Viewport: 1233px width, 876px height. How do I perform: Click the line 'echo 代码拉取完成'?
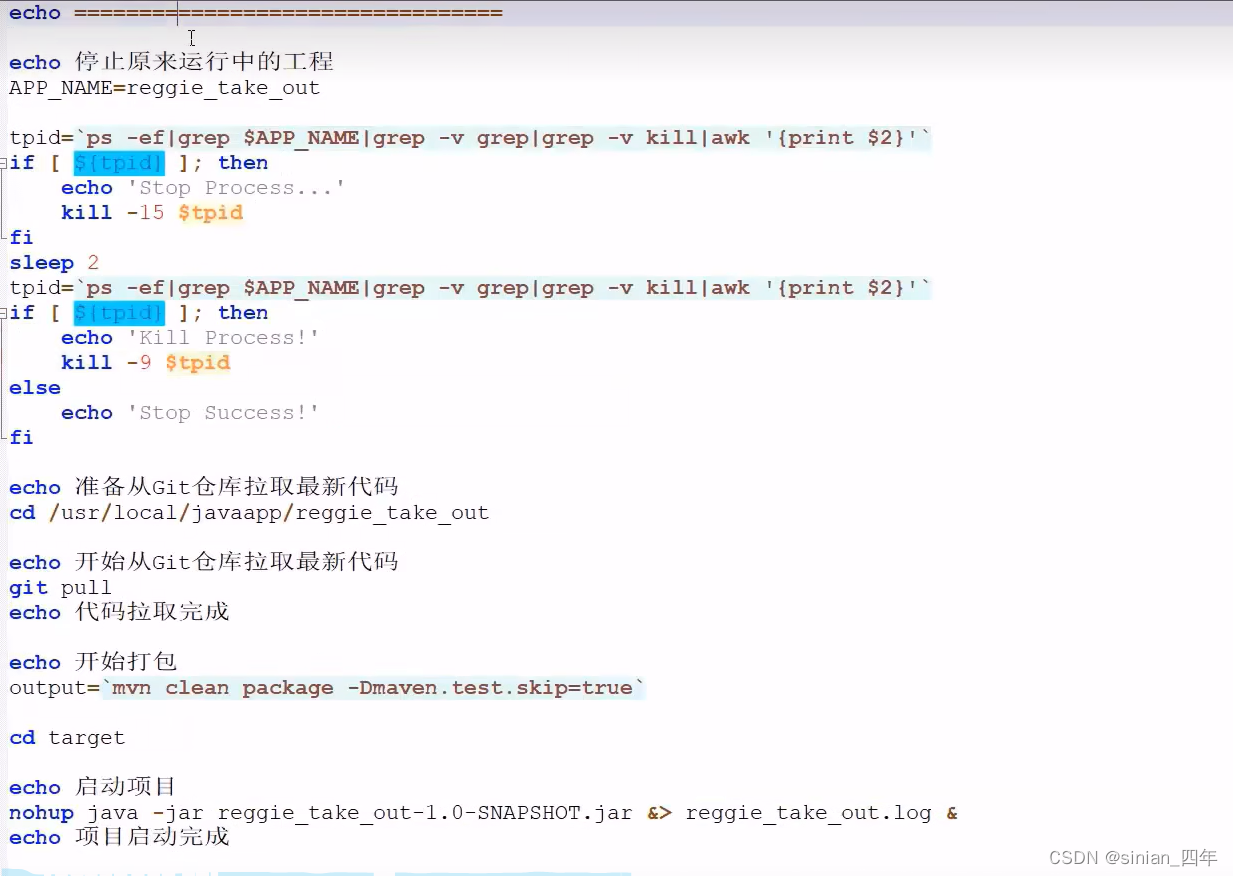coord(120,612)
